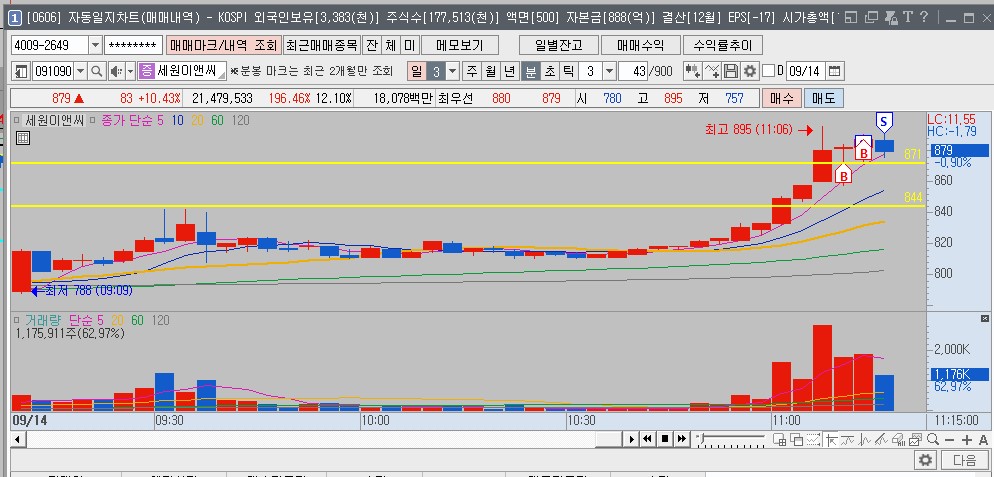The image size is (994, 477).
Task: Click the password field with asterisks
Action: click(x=134, y=45)
